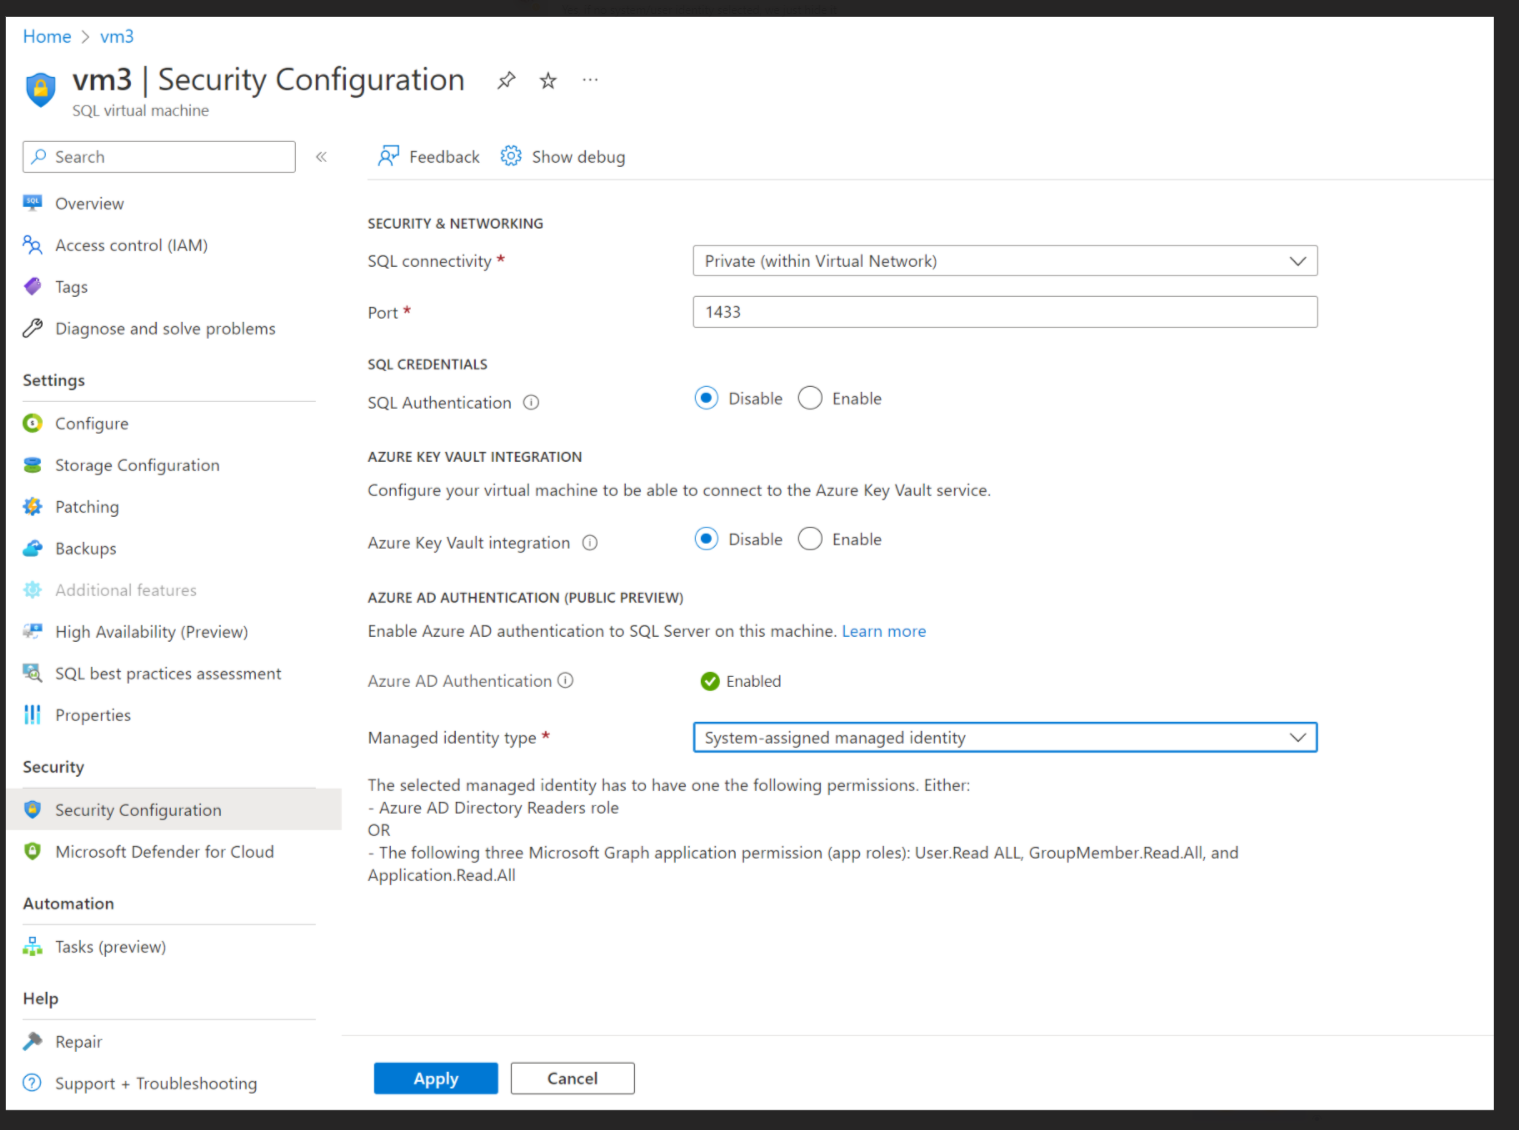View SQL Authentication info tooltip icon
The width and height of the screenshot is (1519, 1130).
(x=530, y=402)
